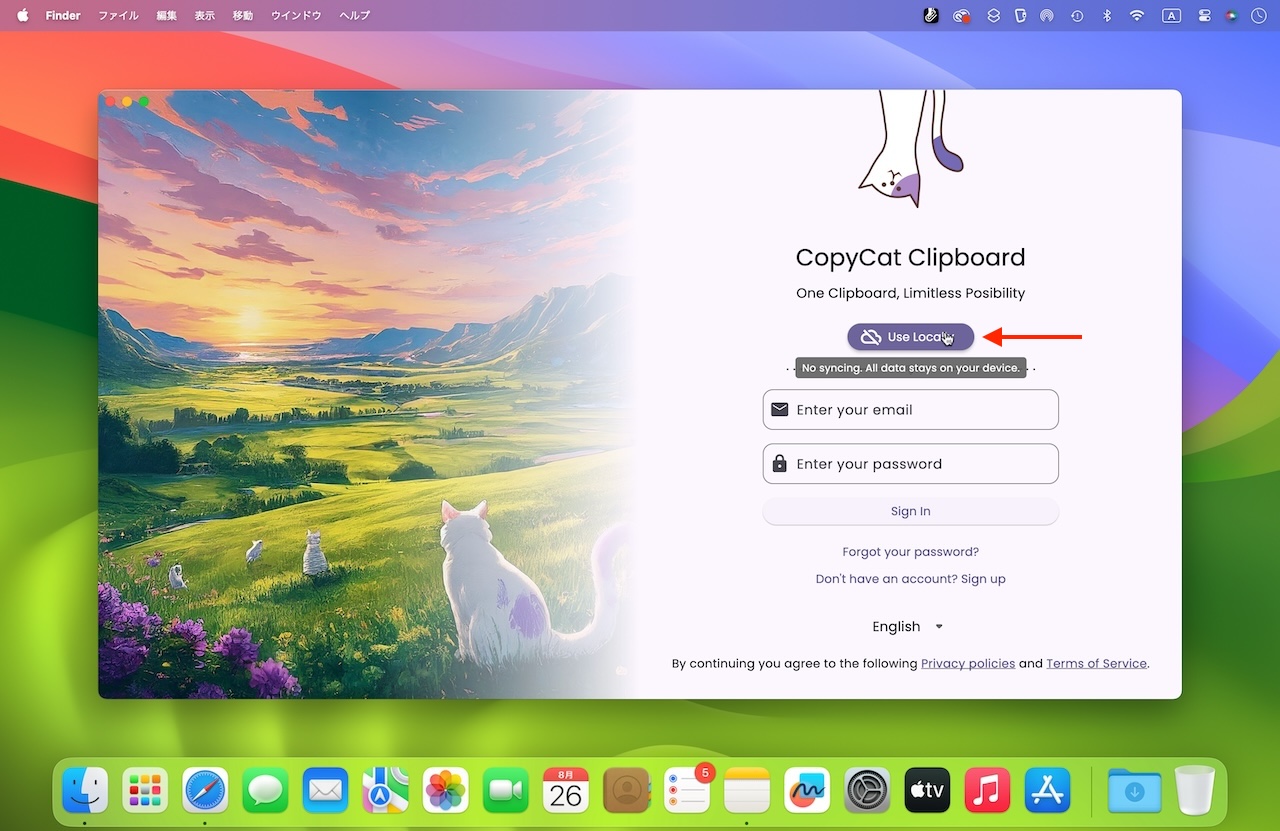Launch Freeform from the Dock
Screen dimensions: 1280x831
coord(807,791)
